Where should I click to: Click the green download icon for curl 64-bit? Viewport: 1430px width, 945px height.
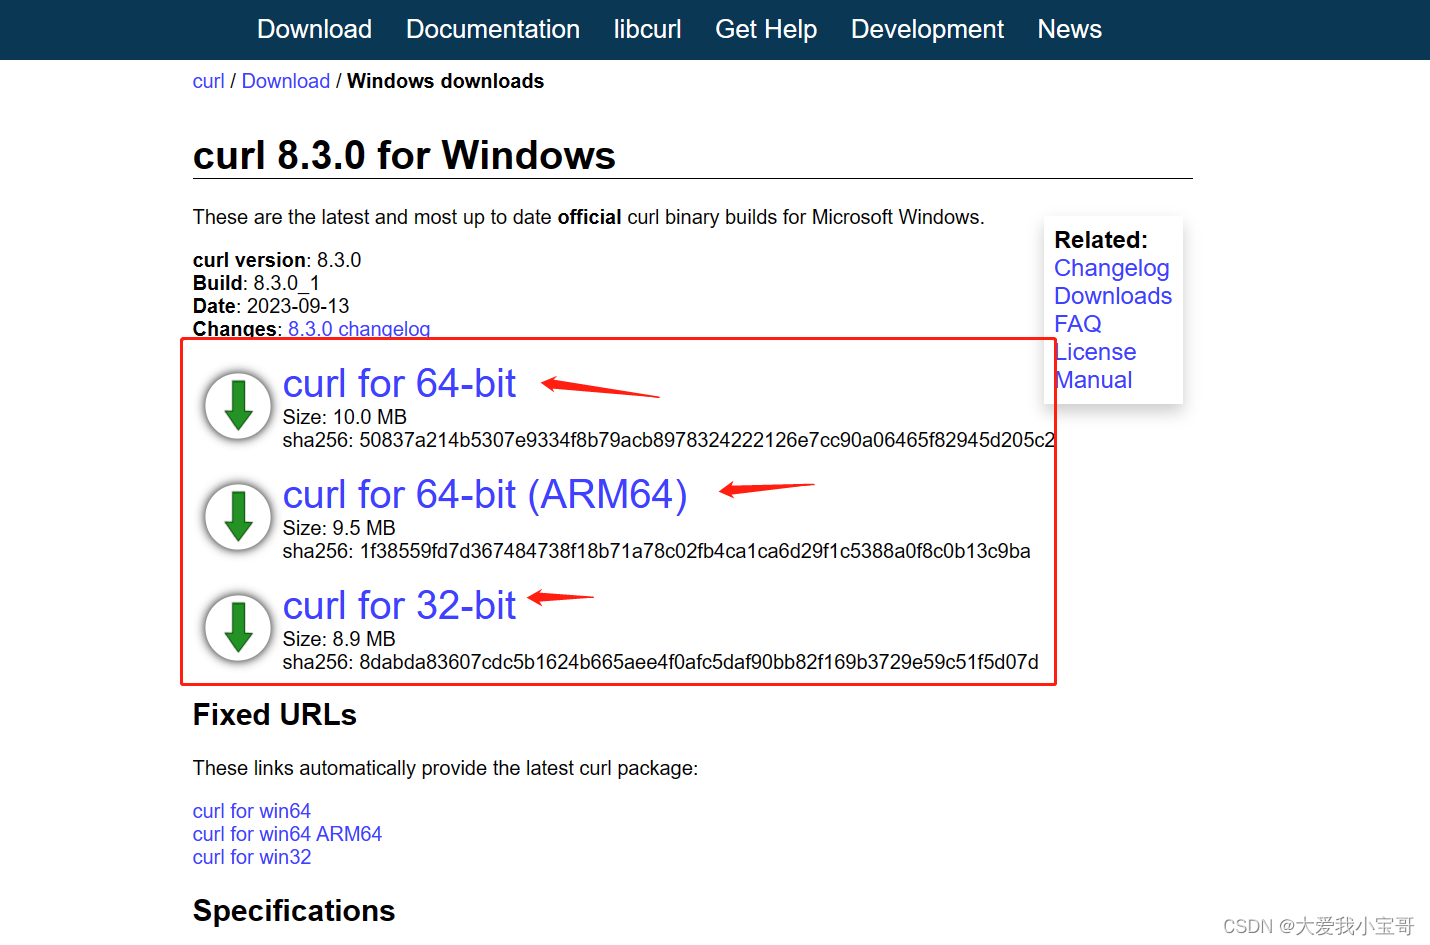pos(238,406)
